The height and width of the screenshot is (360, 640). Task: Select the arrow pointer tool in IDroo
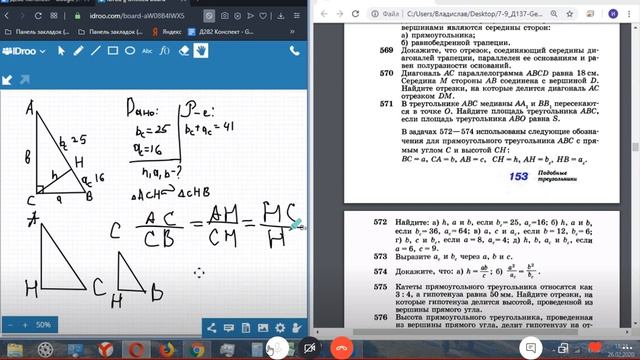pyautogui.click(x=61, y=51)
